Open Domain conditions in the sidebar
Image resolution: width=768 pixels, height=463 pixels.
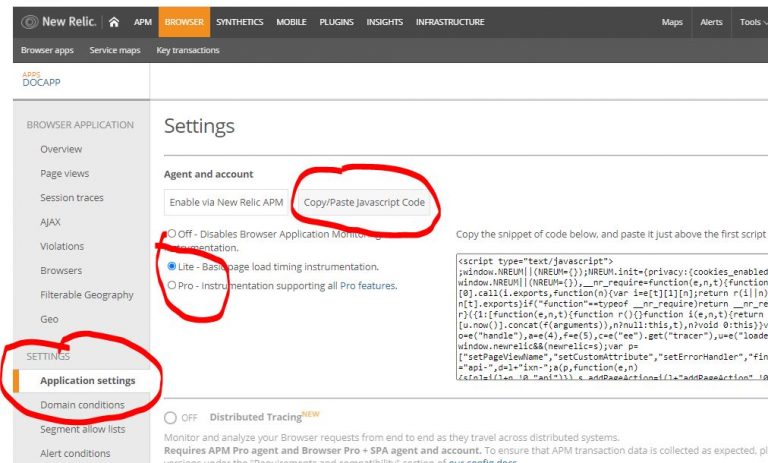coord(82,405)
